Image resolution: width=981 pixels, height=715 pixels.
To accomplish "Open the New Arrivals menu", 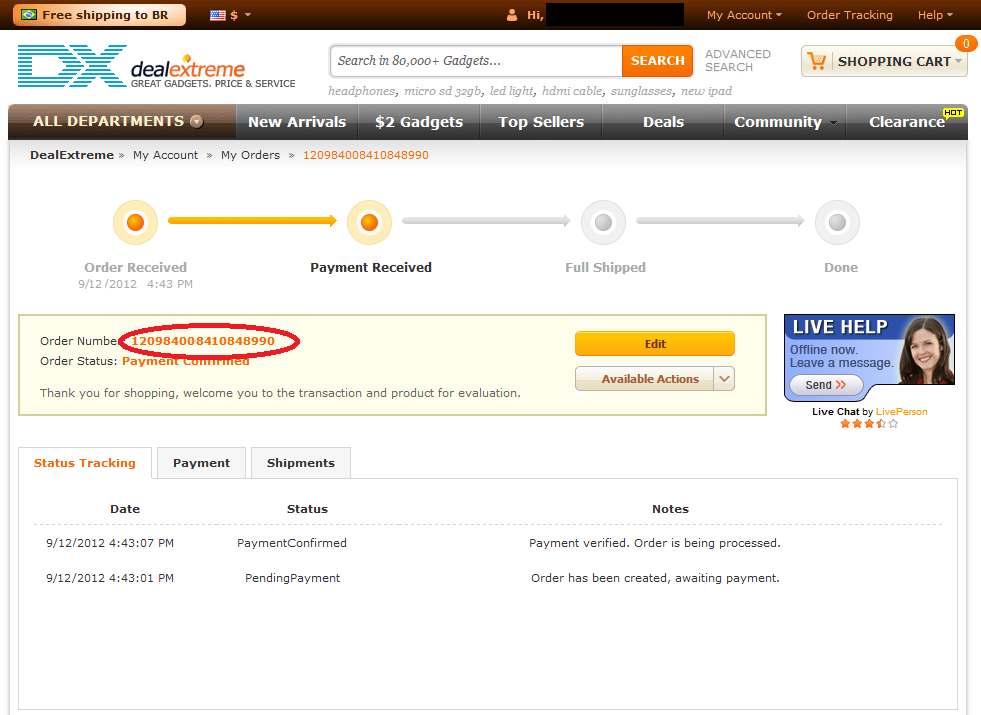I will pos(297,122).
